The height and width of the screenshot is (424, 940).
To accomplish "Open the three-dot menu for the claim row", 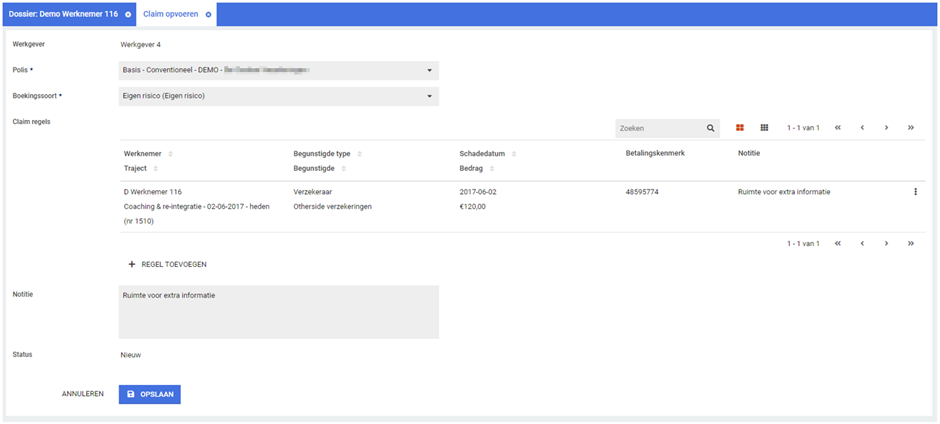I will [915, 192].
